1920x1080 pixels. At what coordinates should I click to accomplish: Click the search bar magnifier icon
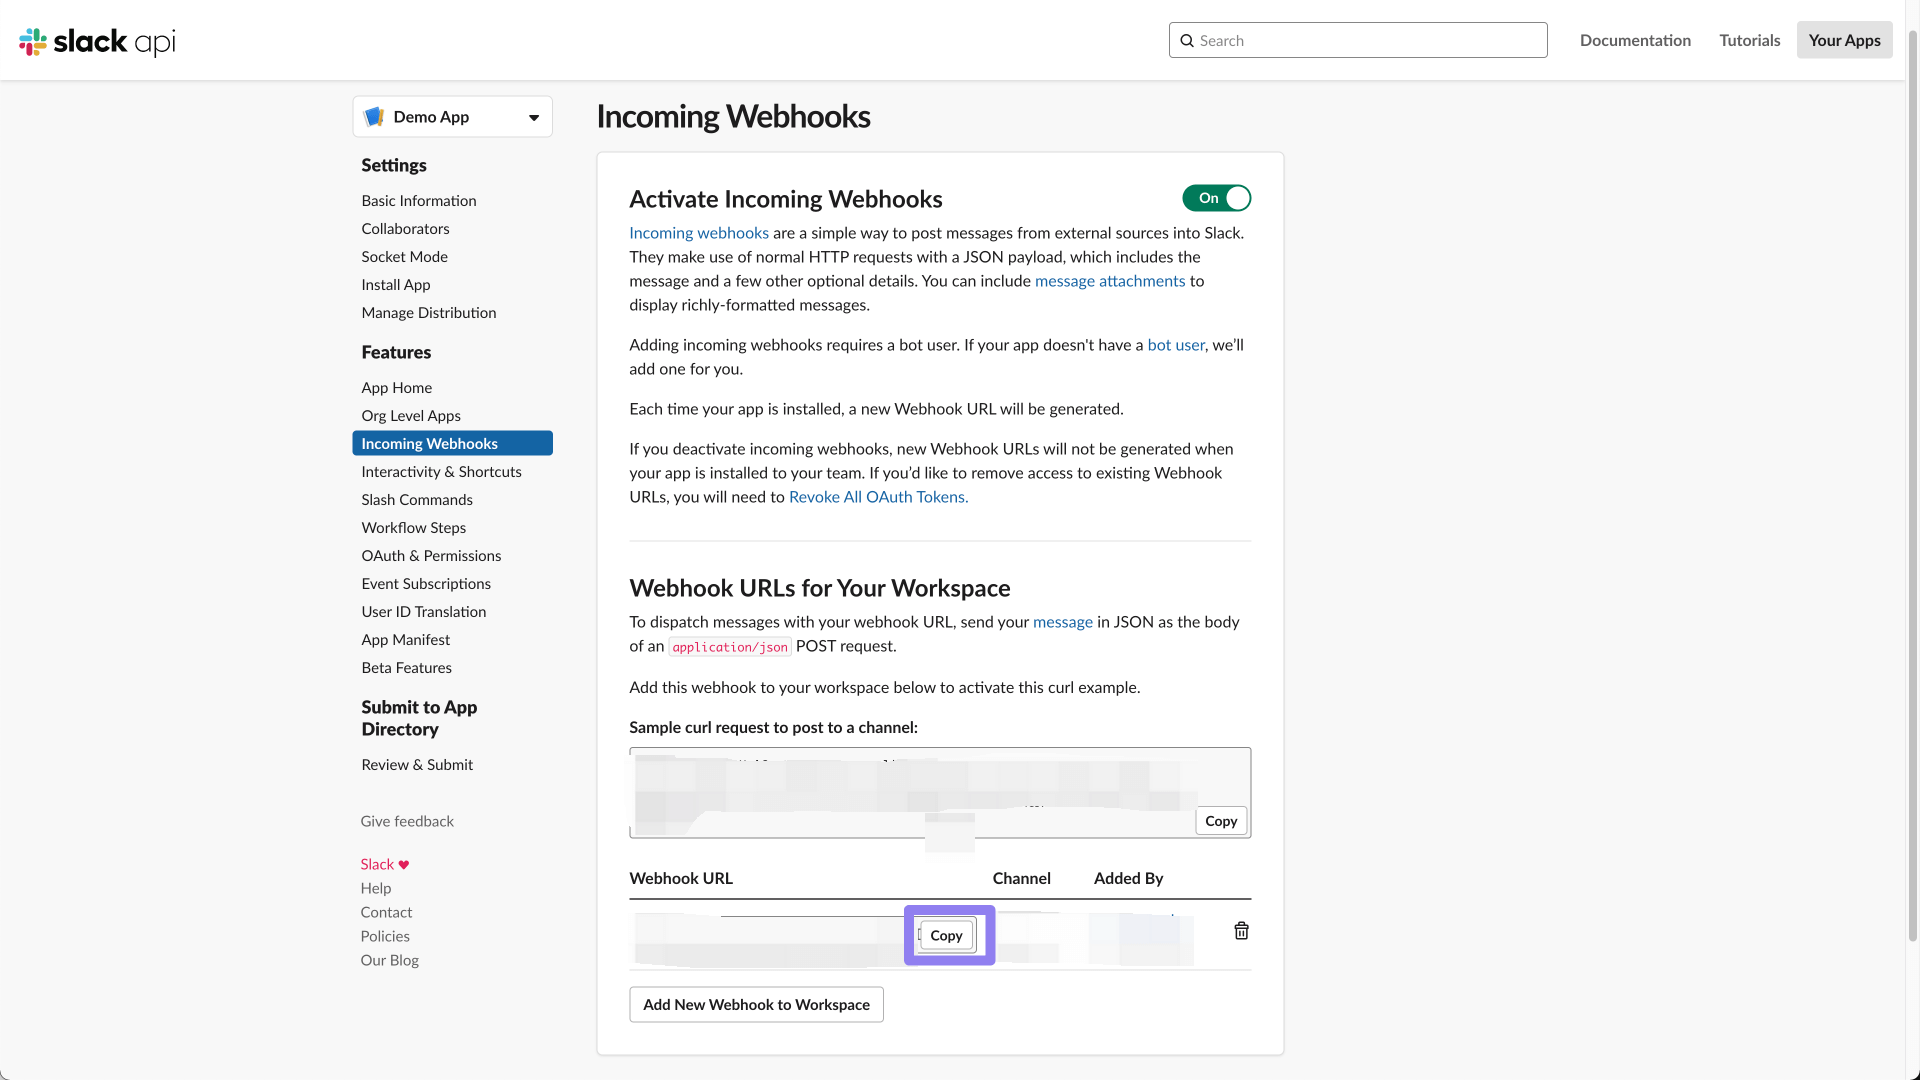point(1187,40)
